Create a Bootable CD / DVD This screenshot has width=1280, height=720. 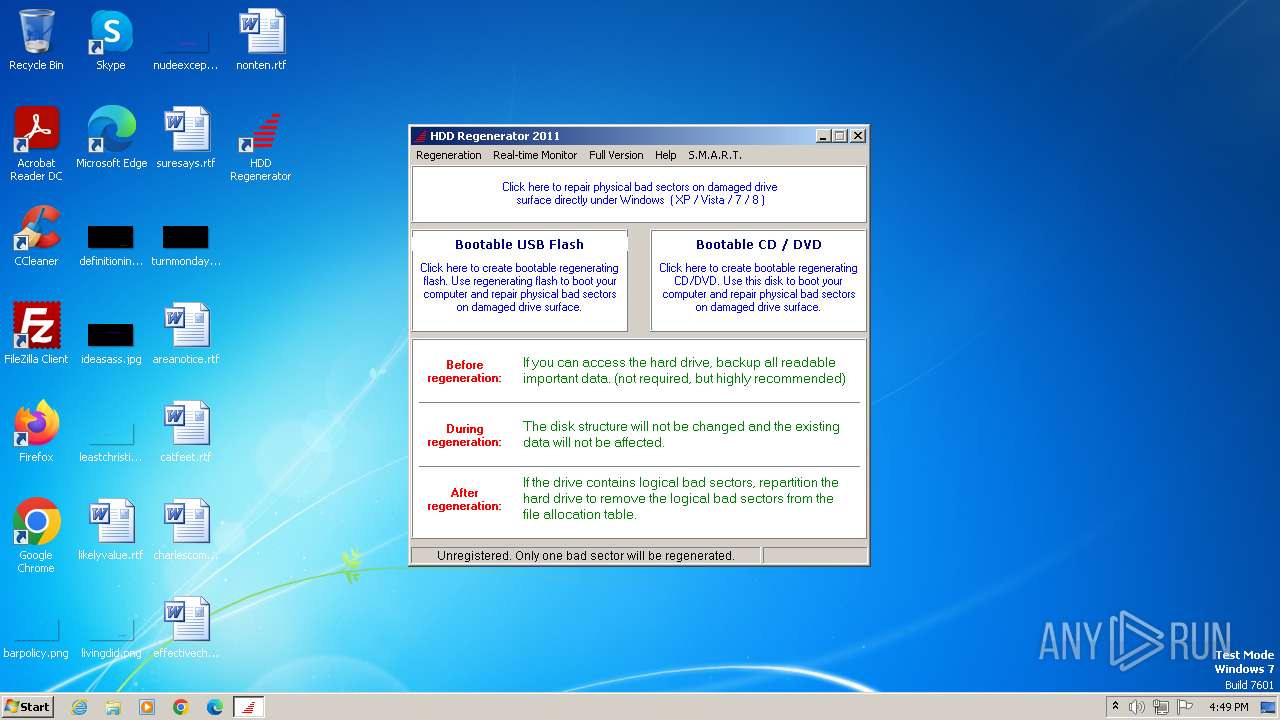(x=758, y=280)
